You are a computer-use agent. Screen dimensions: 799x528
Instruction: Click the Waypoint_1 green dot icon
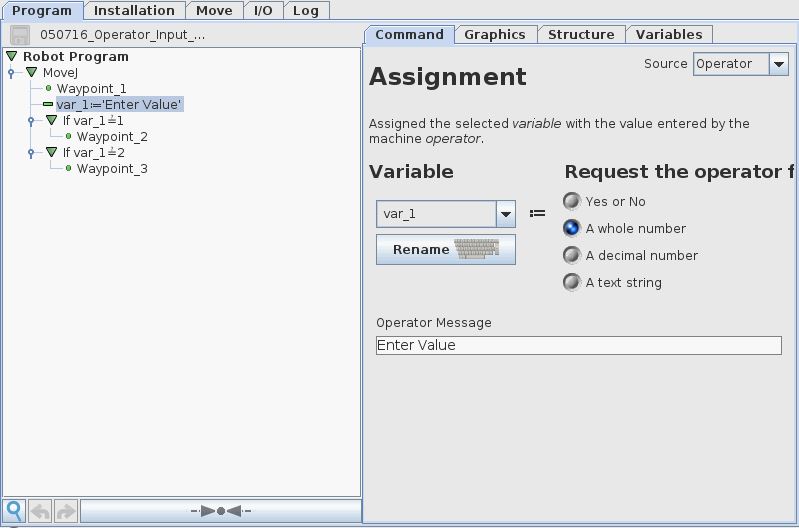[x=48, y=89]
